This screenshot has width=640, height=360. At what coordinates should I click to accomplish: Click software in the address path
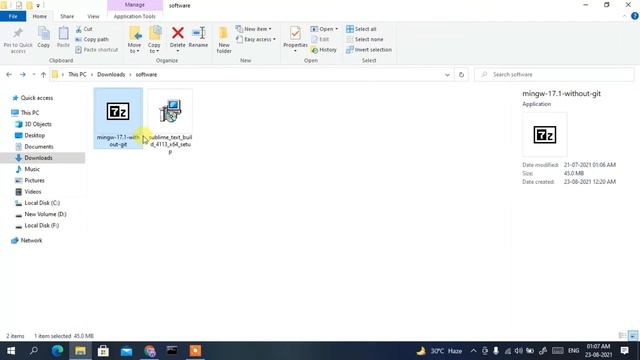(x=146, y=75)
